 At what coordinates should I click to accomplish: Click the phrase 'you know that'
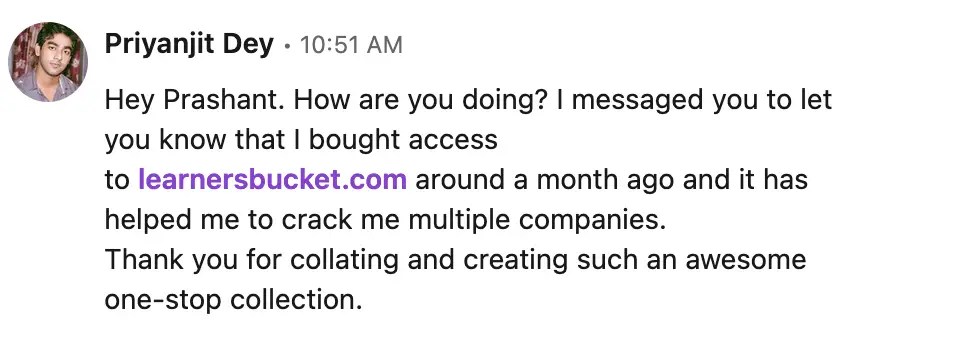[186, 140]
